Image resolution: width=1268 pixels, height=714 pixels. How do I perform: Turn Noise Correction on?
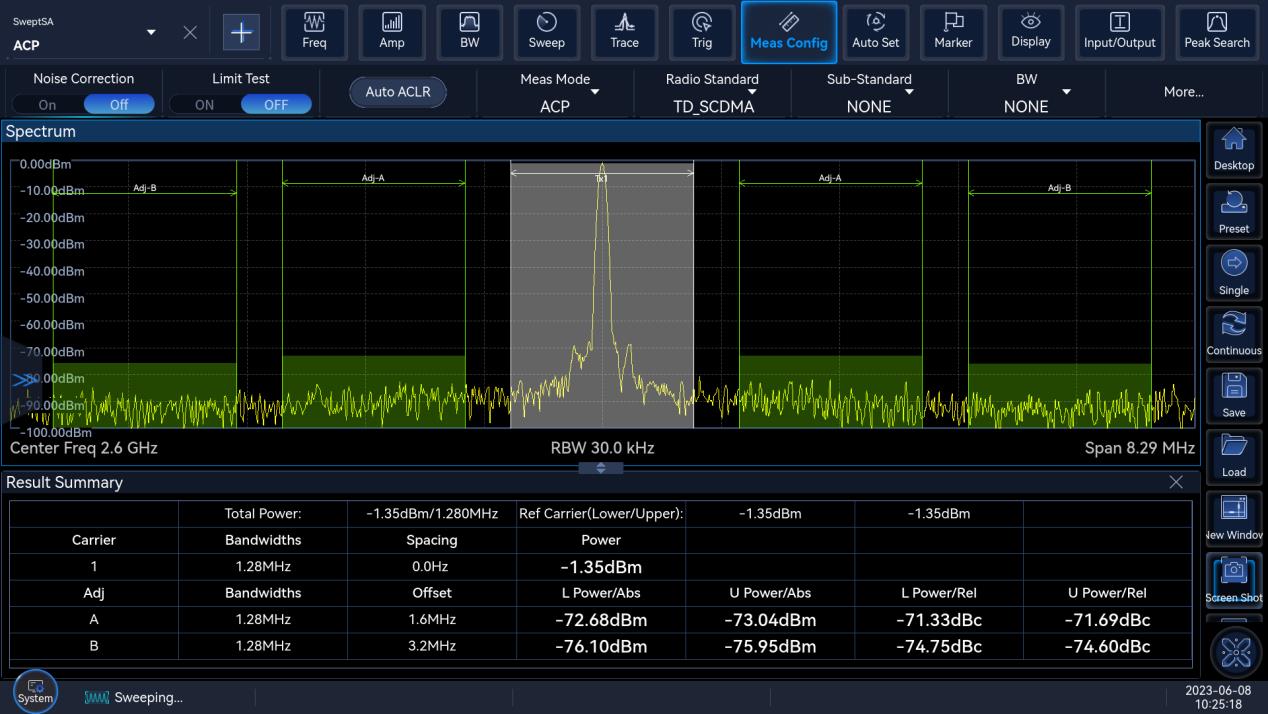(x=47, y=104)
